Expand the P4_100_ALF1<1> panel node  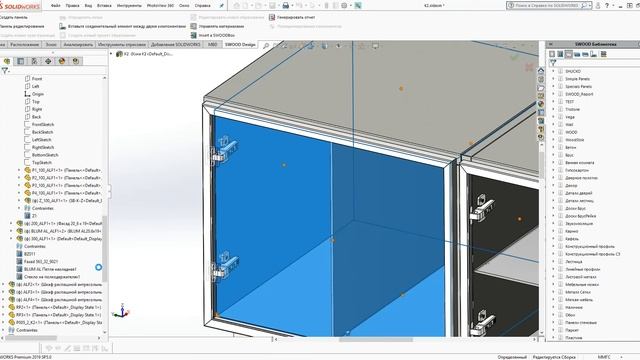point(19,193)
